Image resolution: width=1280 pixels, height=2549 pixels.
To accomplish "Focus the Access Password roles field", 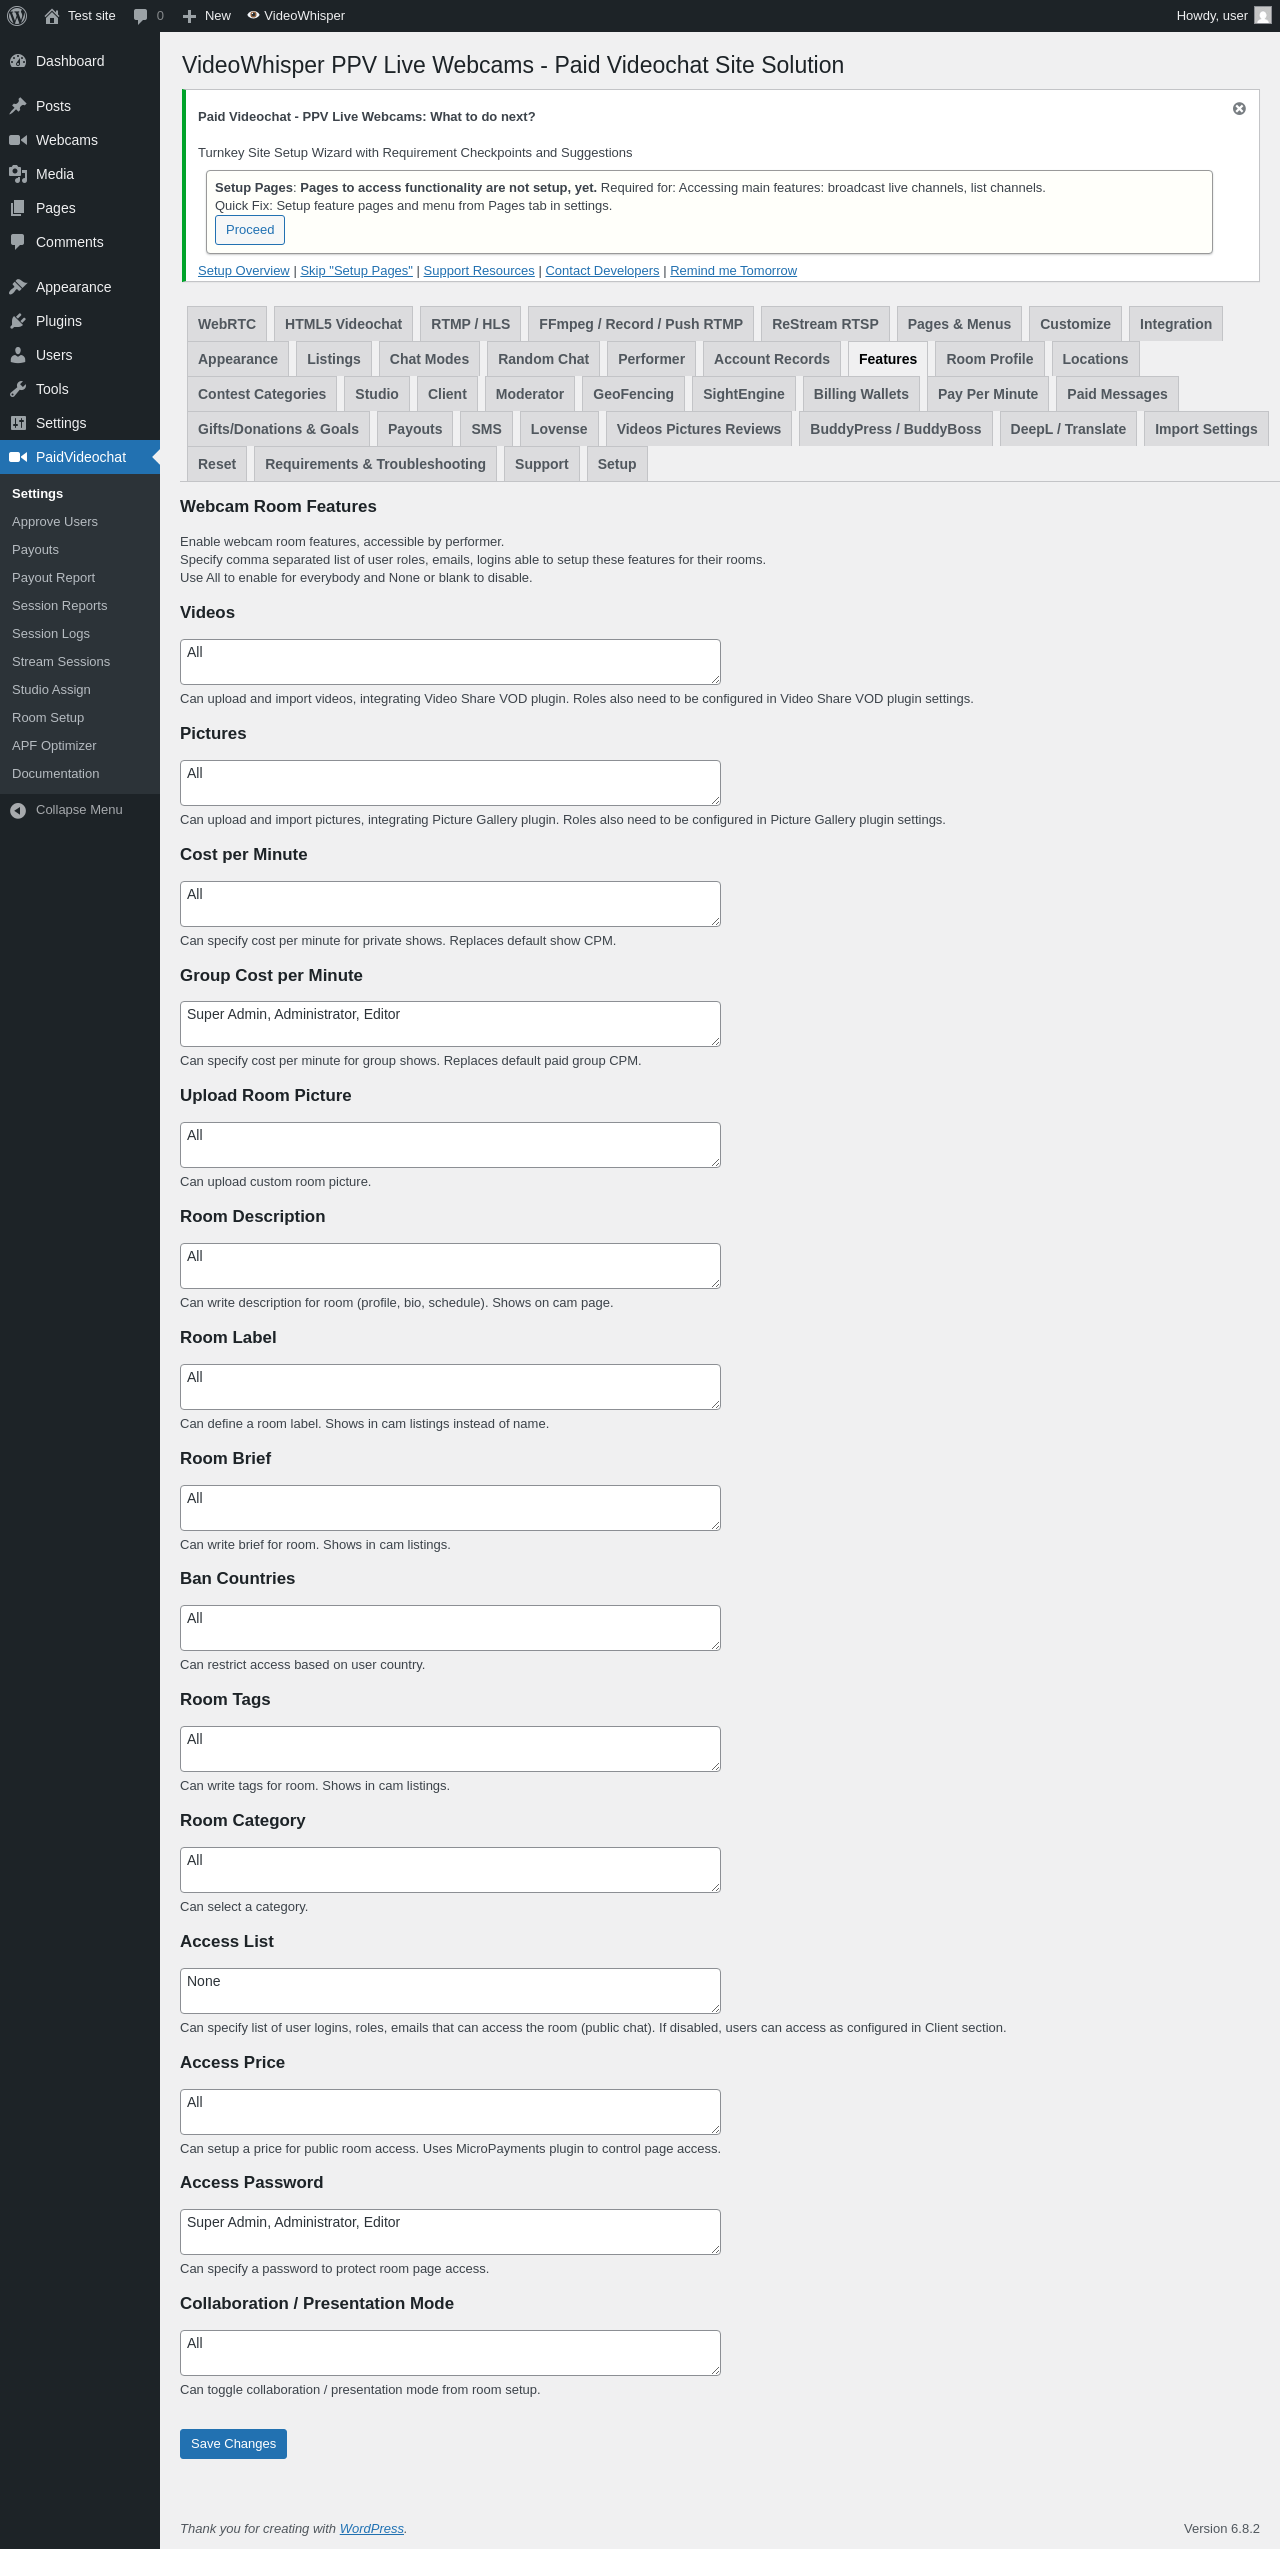I will [x=450, y=2232].
